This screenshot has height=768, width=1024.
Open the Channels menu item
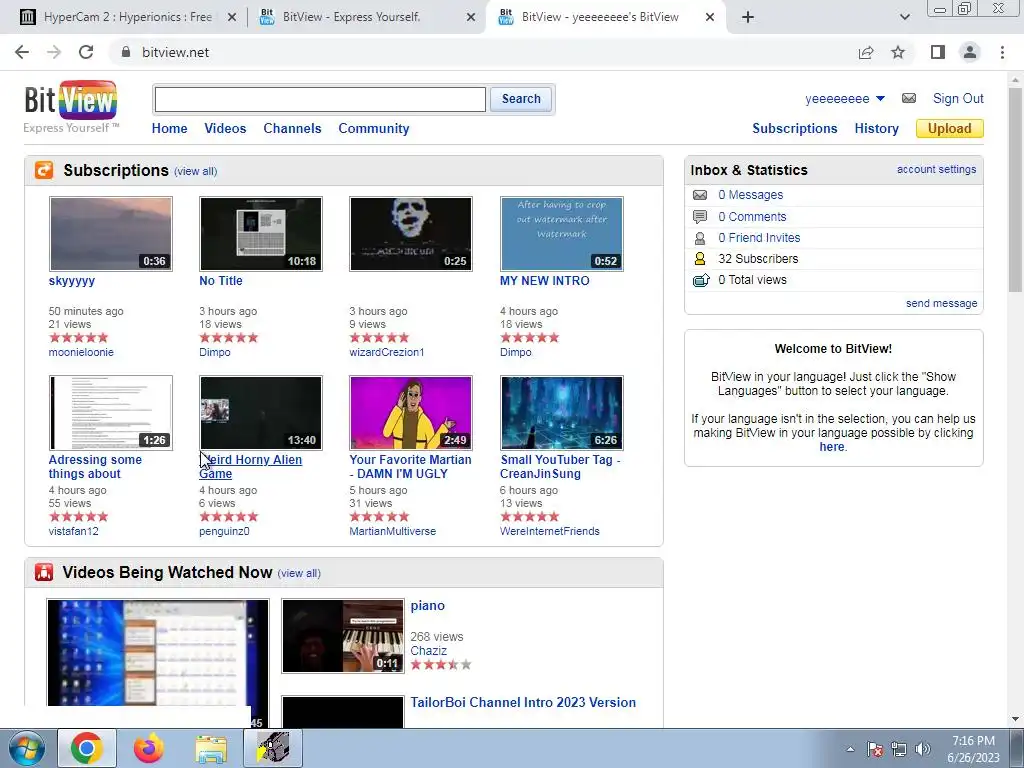pos(292,129)
